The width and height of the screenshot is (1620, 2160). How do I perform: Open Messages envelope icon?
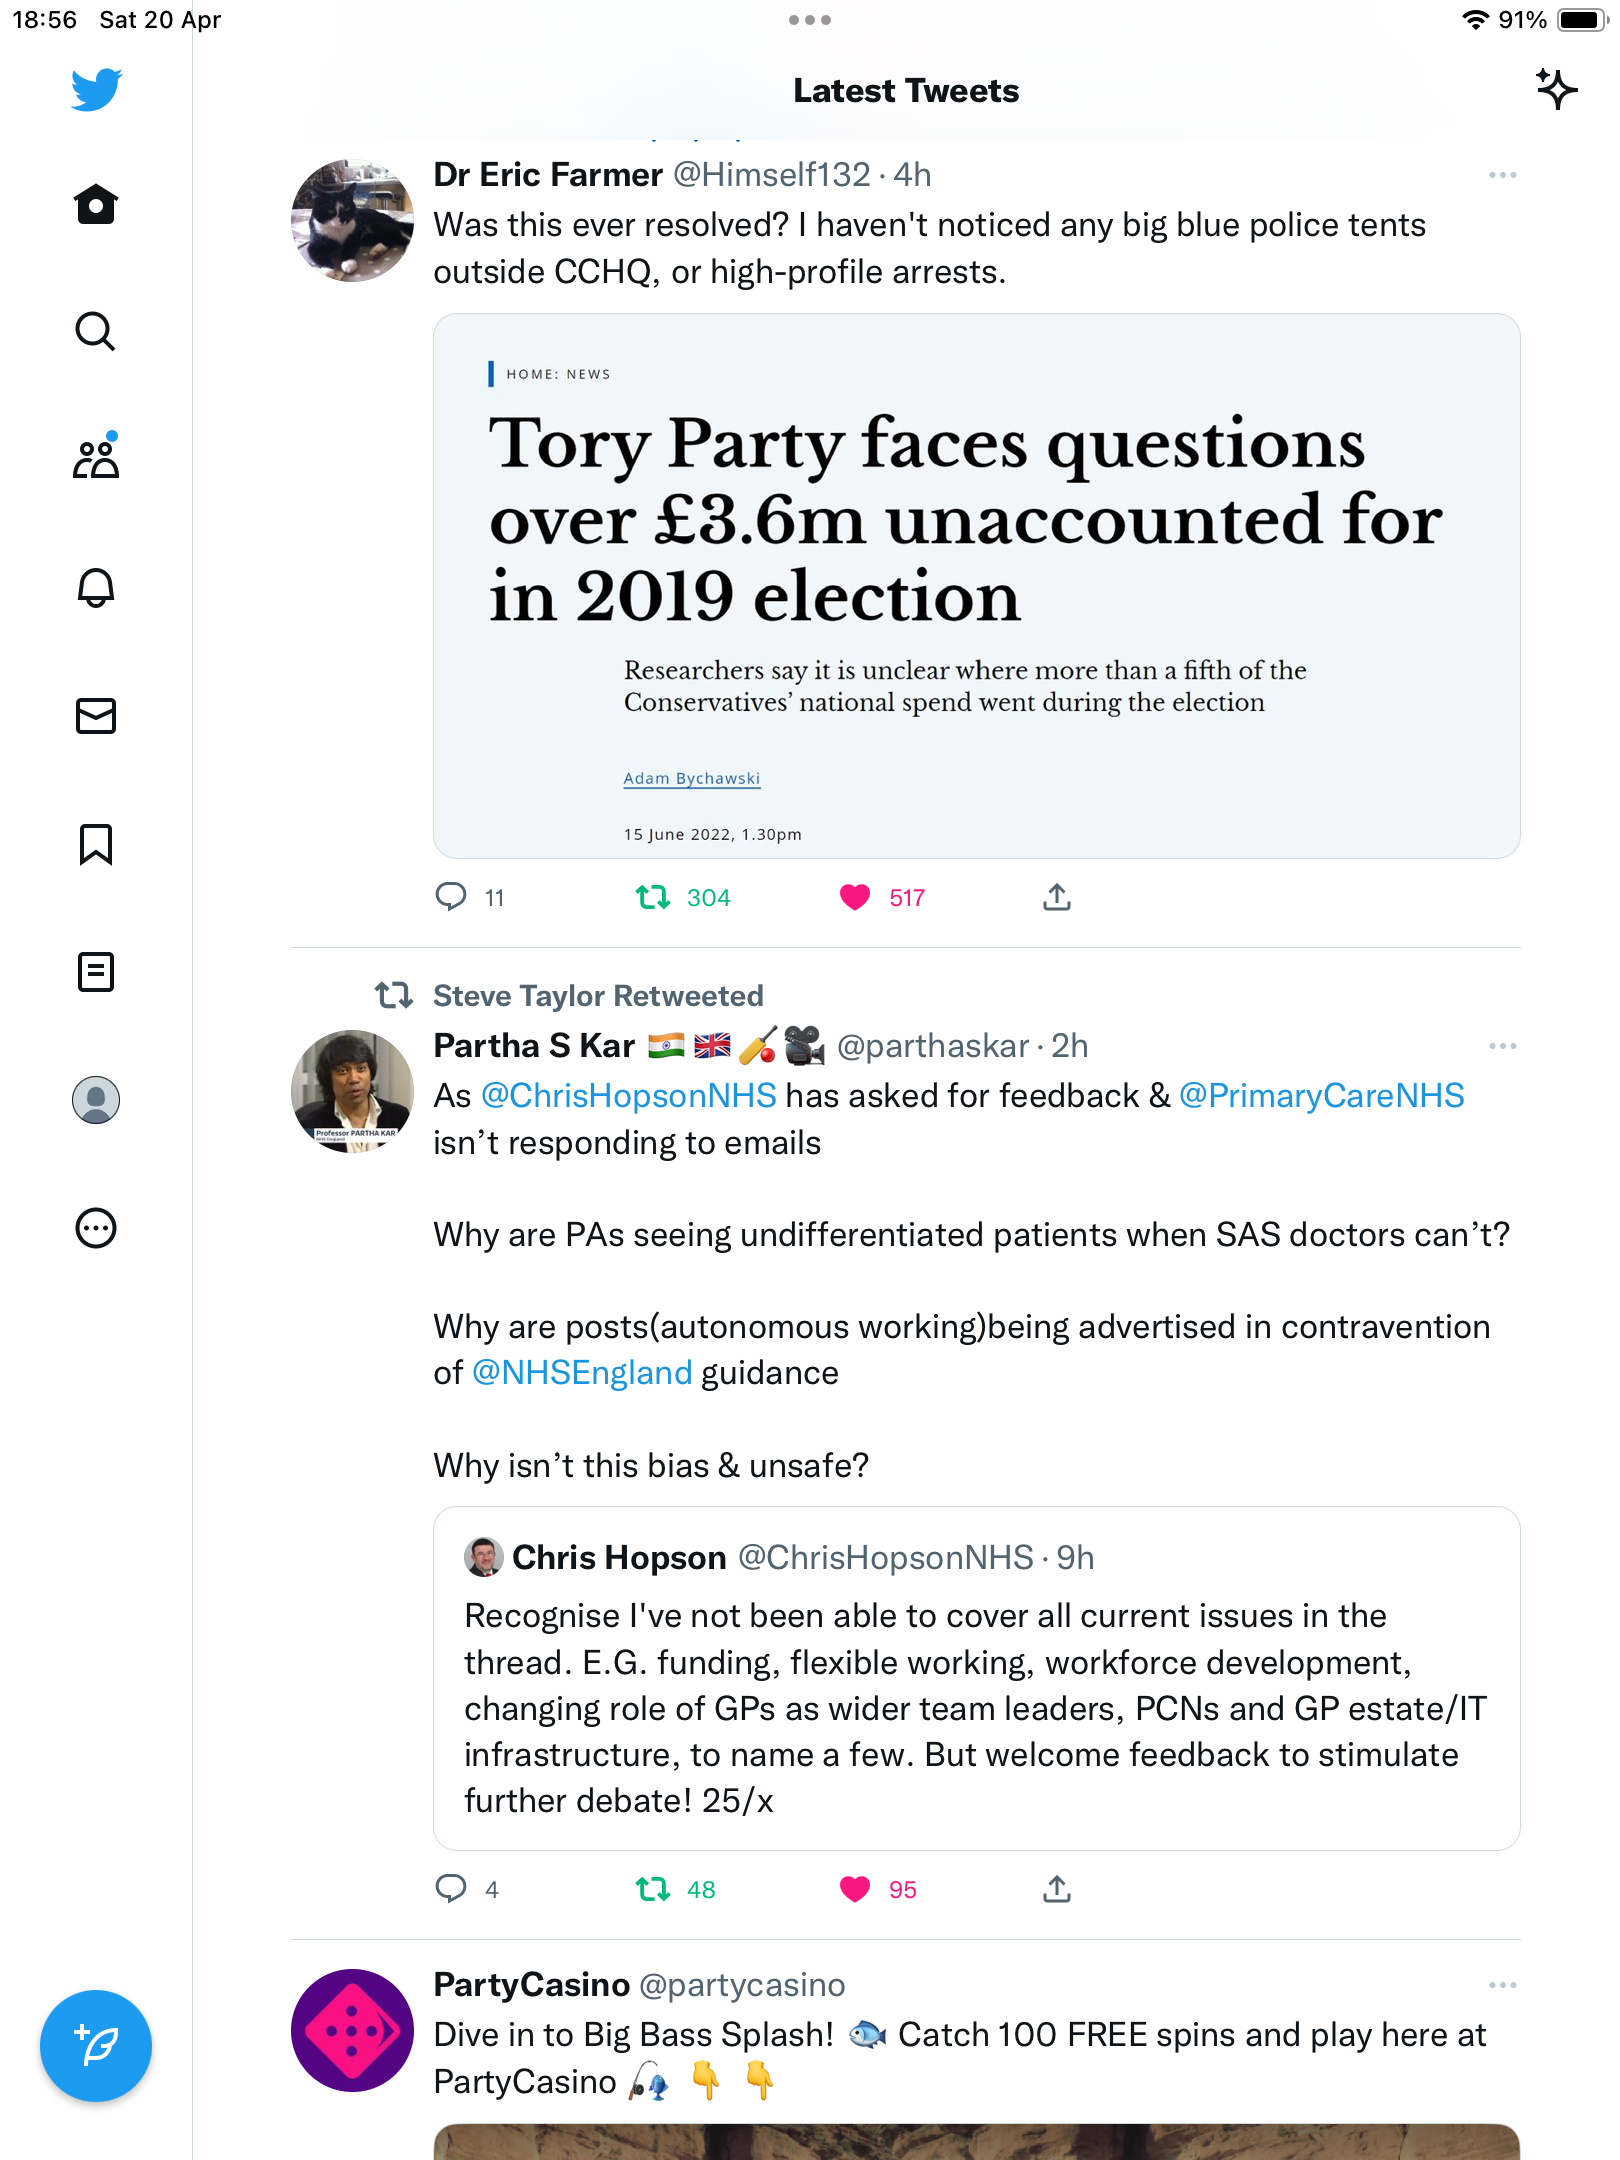point(96,716)
